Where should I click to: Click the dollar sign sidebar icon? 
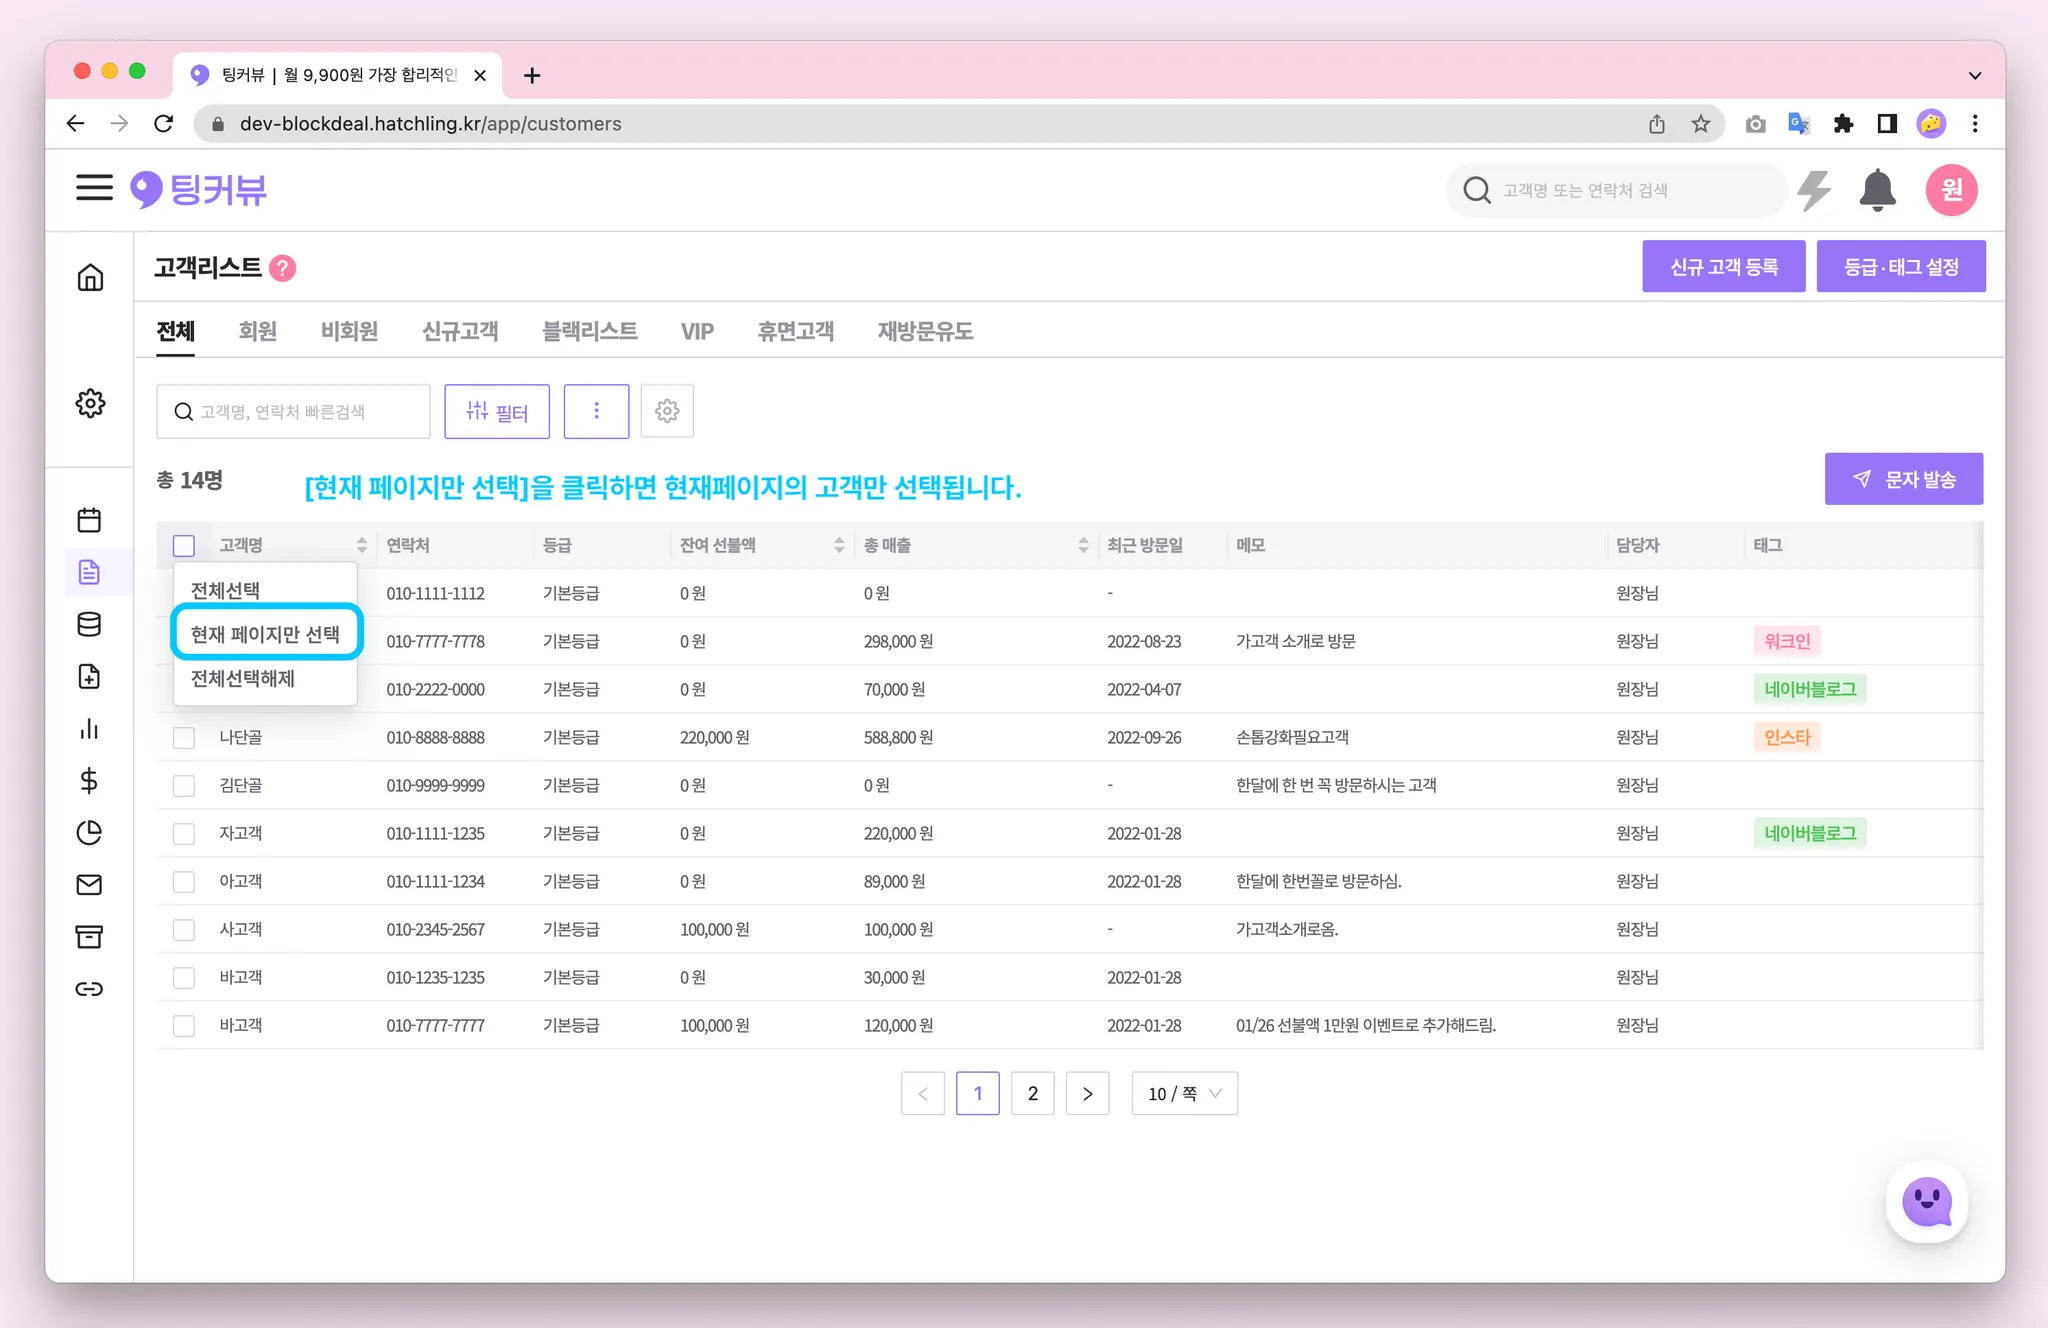89,781
